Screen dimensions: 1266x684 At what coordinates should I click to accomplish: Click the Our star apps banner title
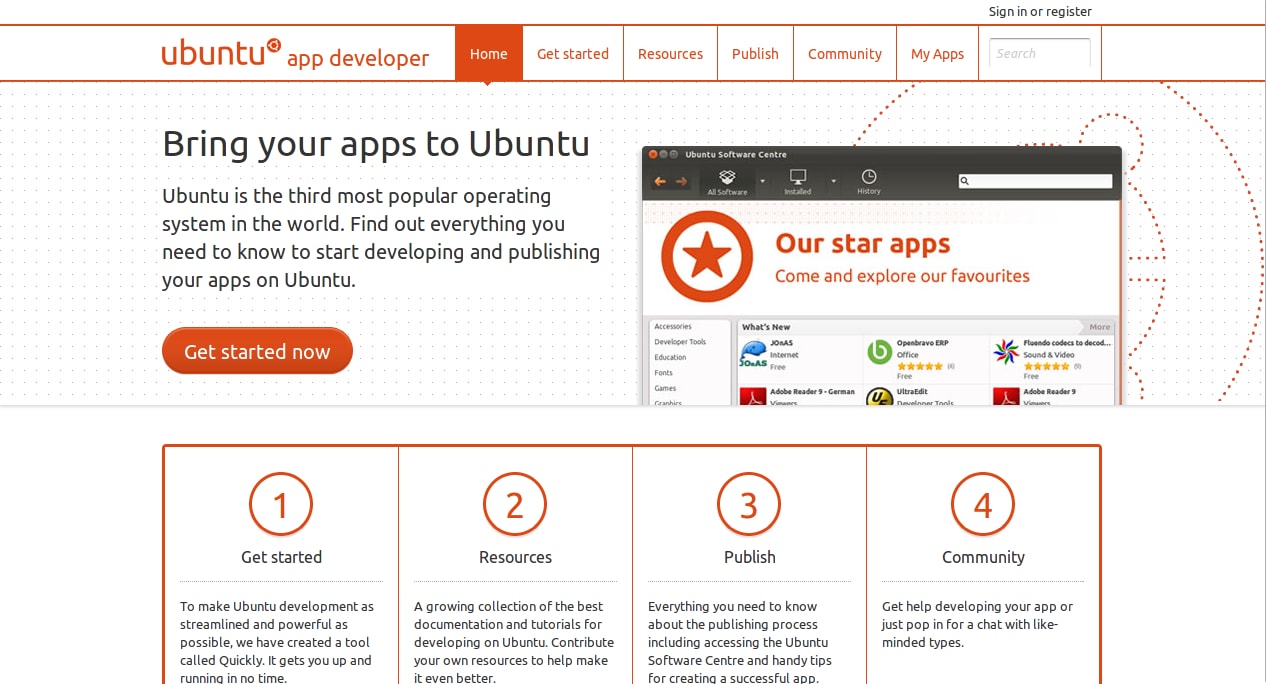862,244
